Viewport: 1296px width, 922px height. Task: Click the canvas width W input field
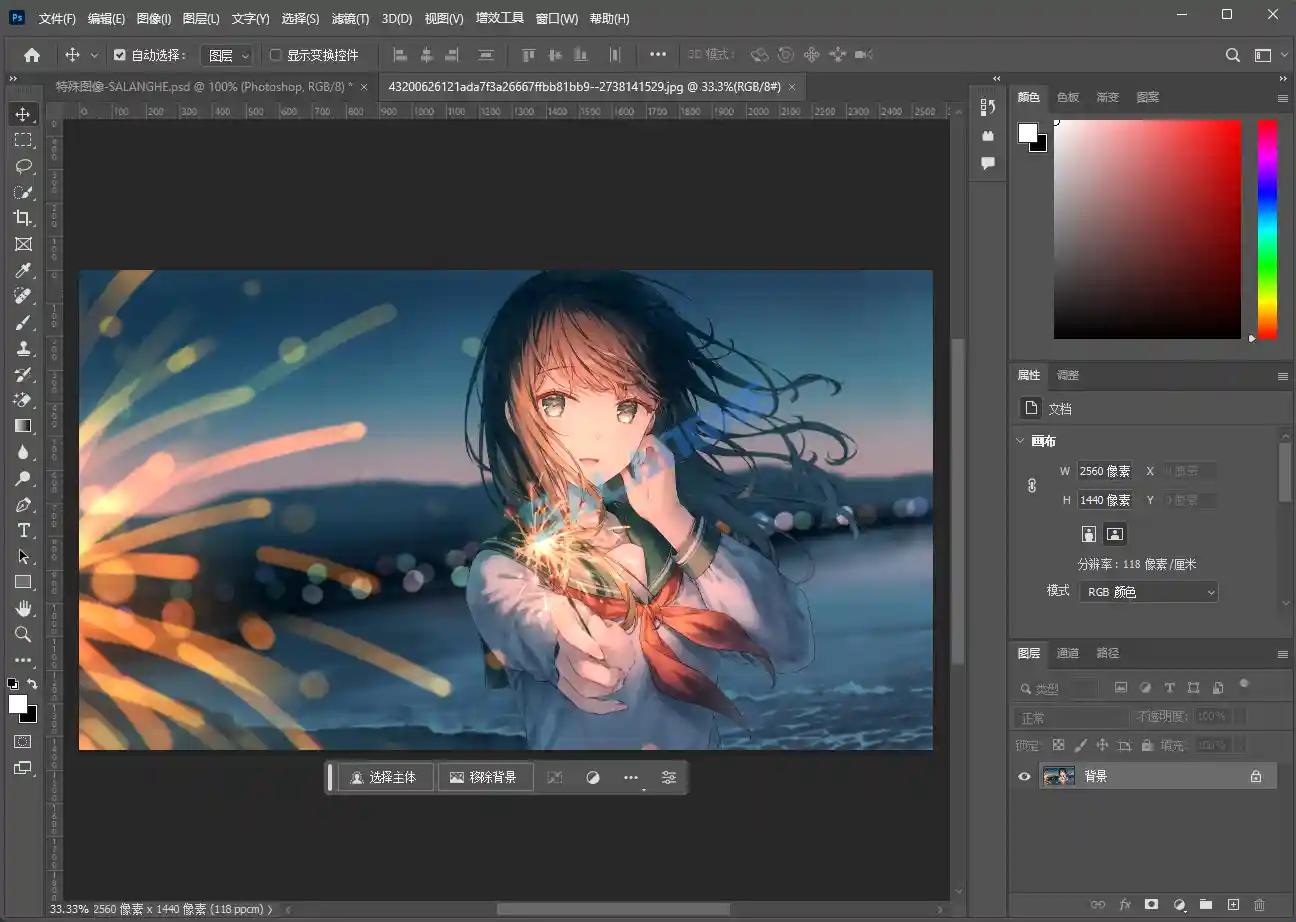(1106, 471)
